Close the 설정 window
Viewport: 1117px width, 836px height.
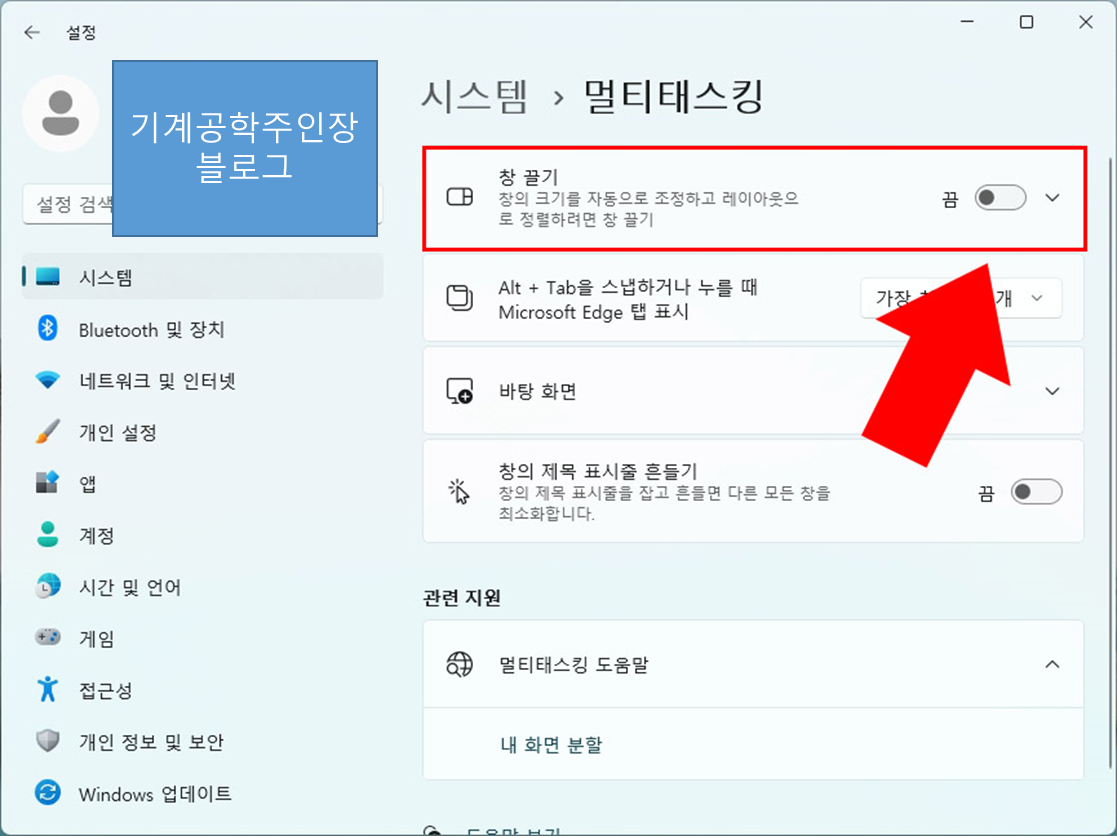(x=1086, y=22)
